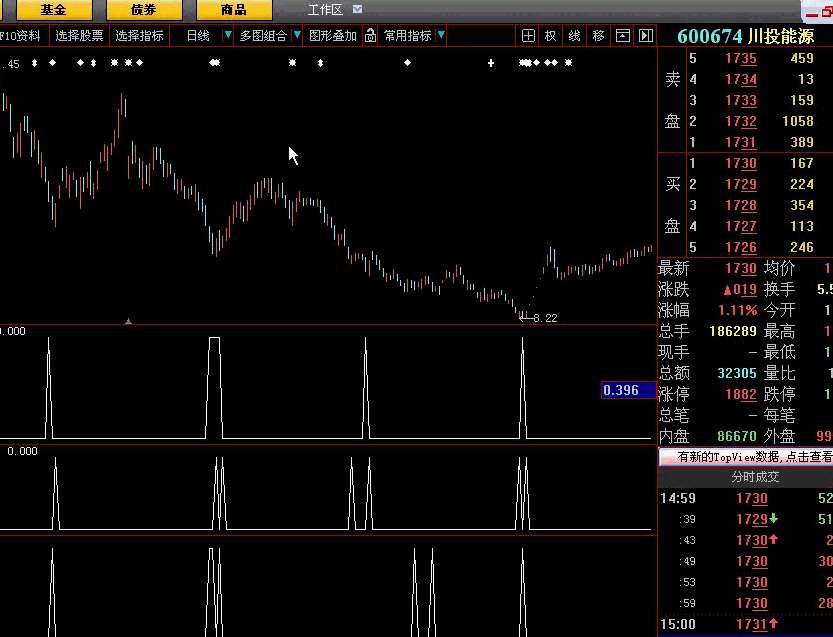Image resolution: width=833 pixels, height=637 pixels.
Task: Click buy level 3 price 1728
Action: pos(741,205)
